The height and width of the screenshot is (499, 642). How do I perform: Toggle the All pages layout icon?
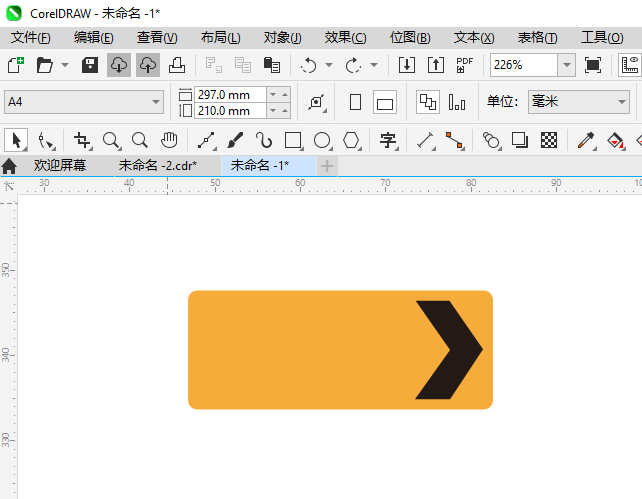tap(428, 102)
